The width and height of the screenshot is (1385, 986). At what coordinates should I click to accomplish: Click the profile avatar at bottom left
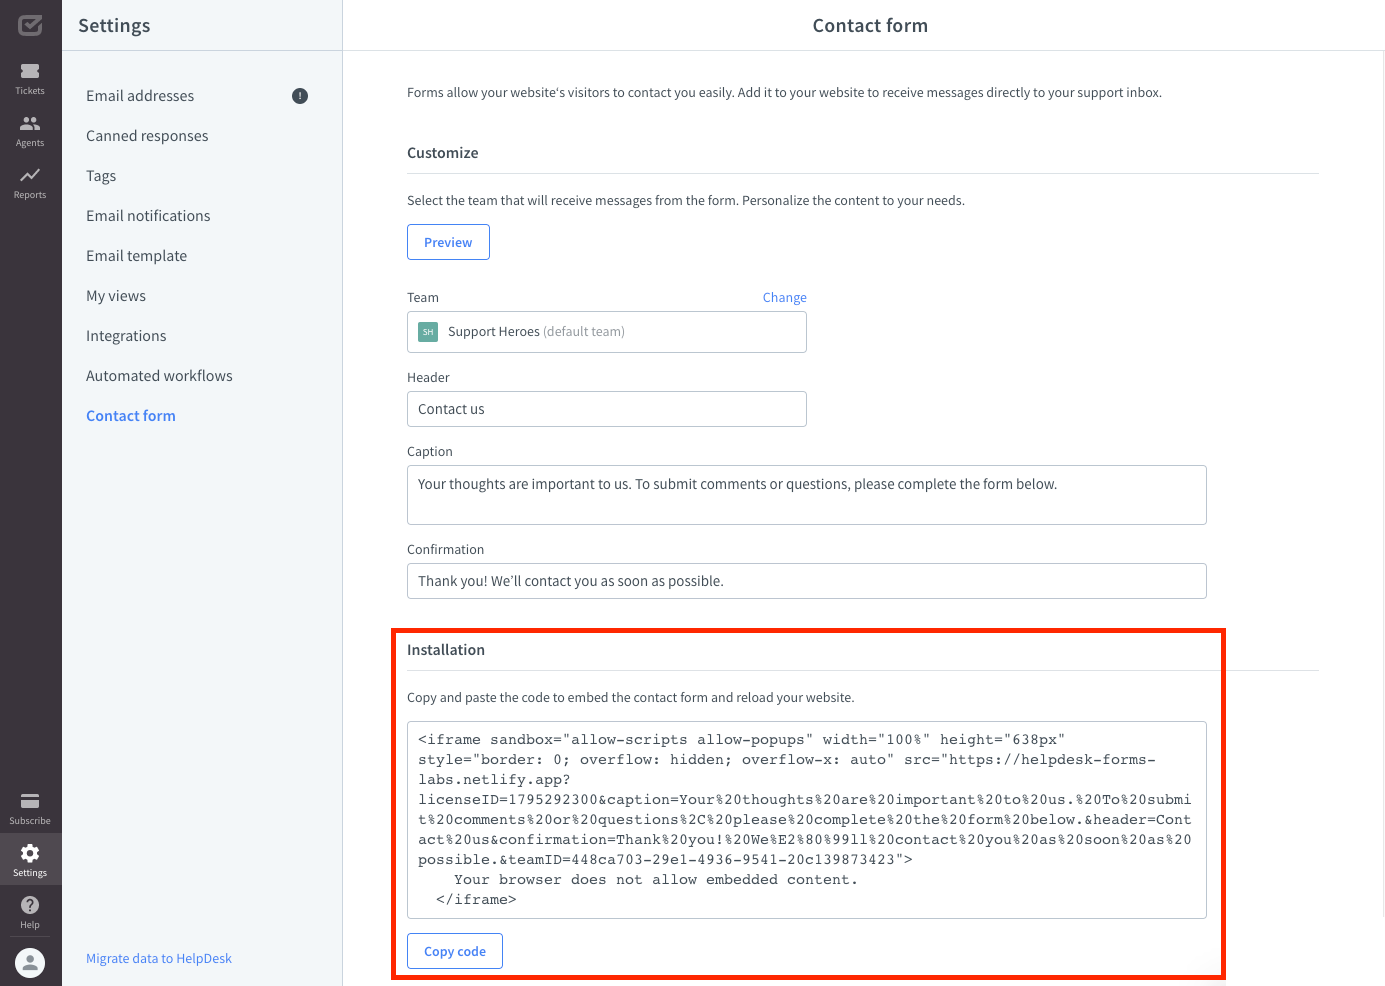[29, 963]
